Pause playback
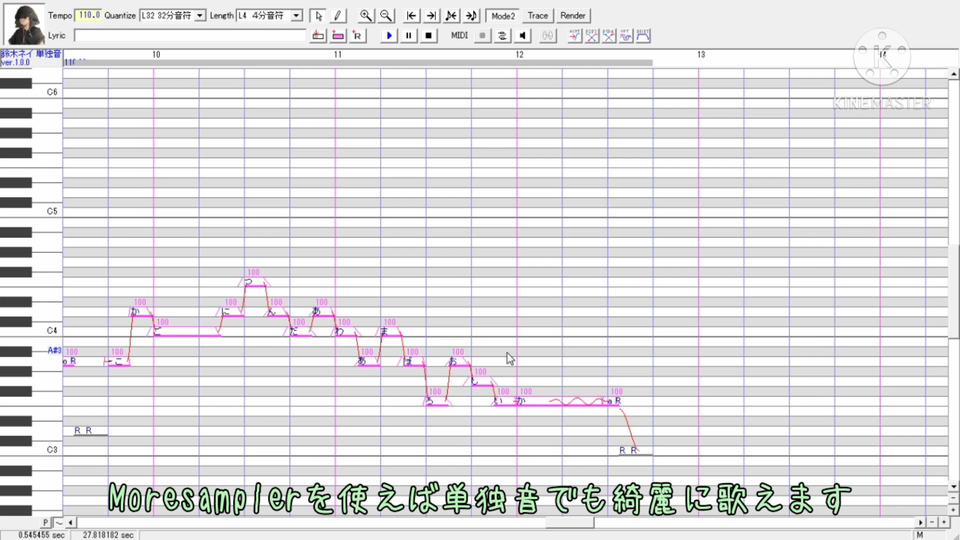Image resolution: width=960 pixels, height=540 pixels. coord(408,36)
